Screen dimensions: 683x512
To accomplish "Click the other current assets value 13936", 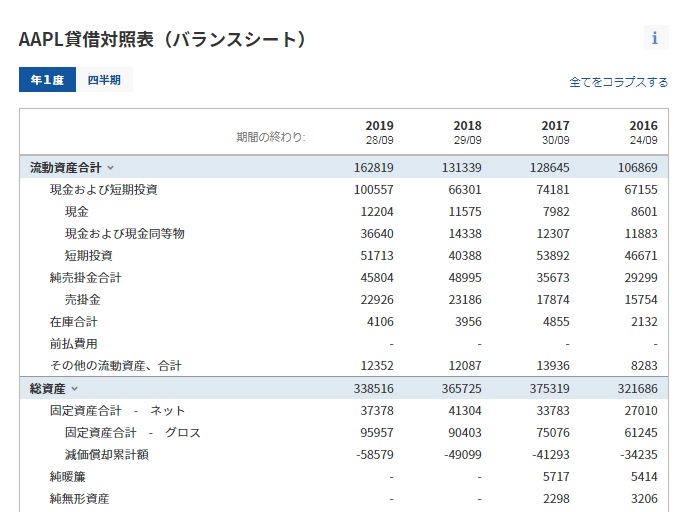I will tap(553, 366).
